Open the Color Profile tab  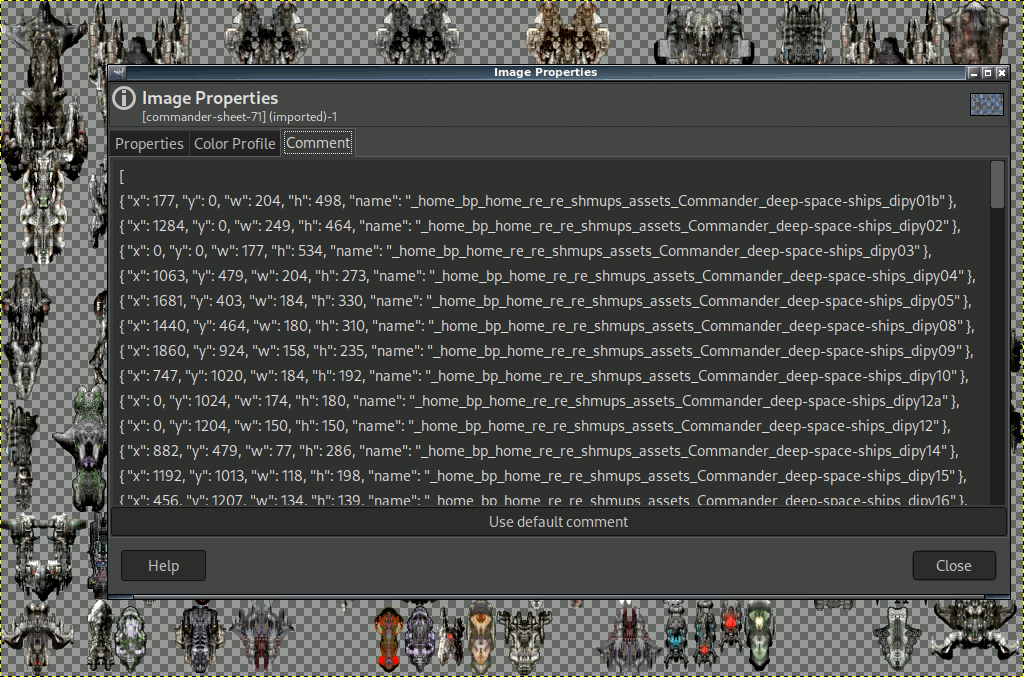(234, 144)
